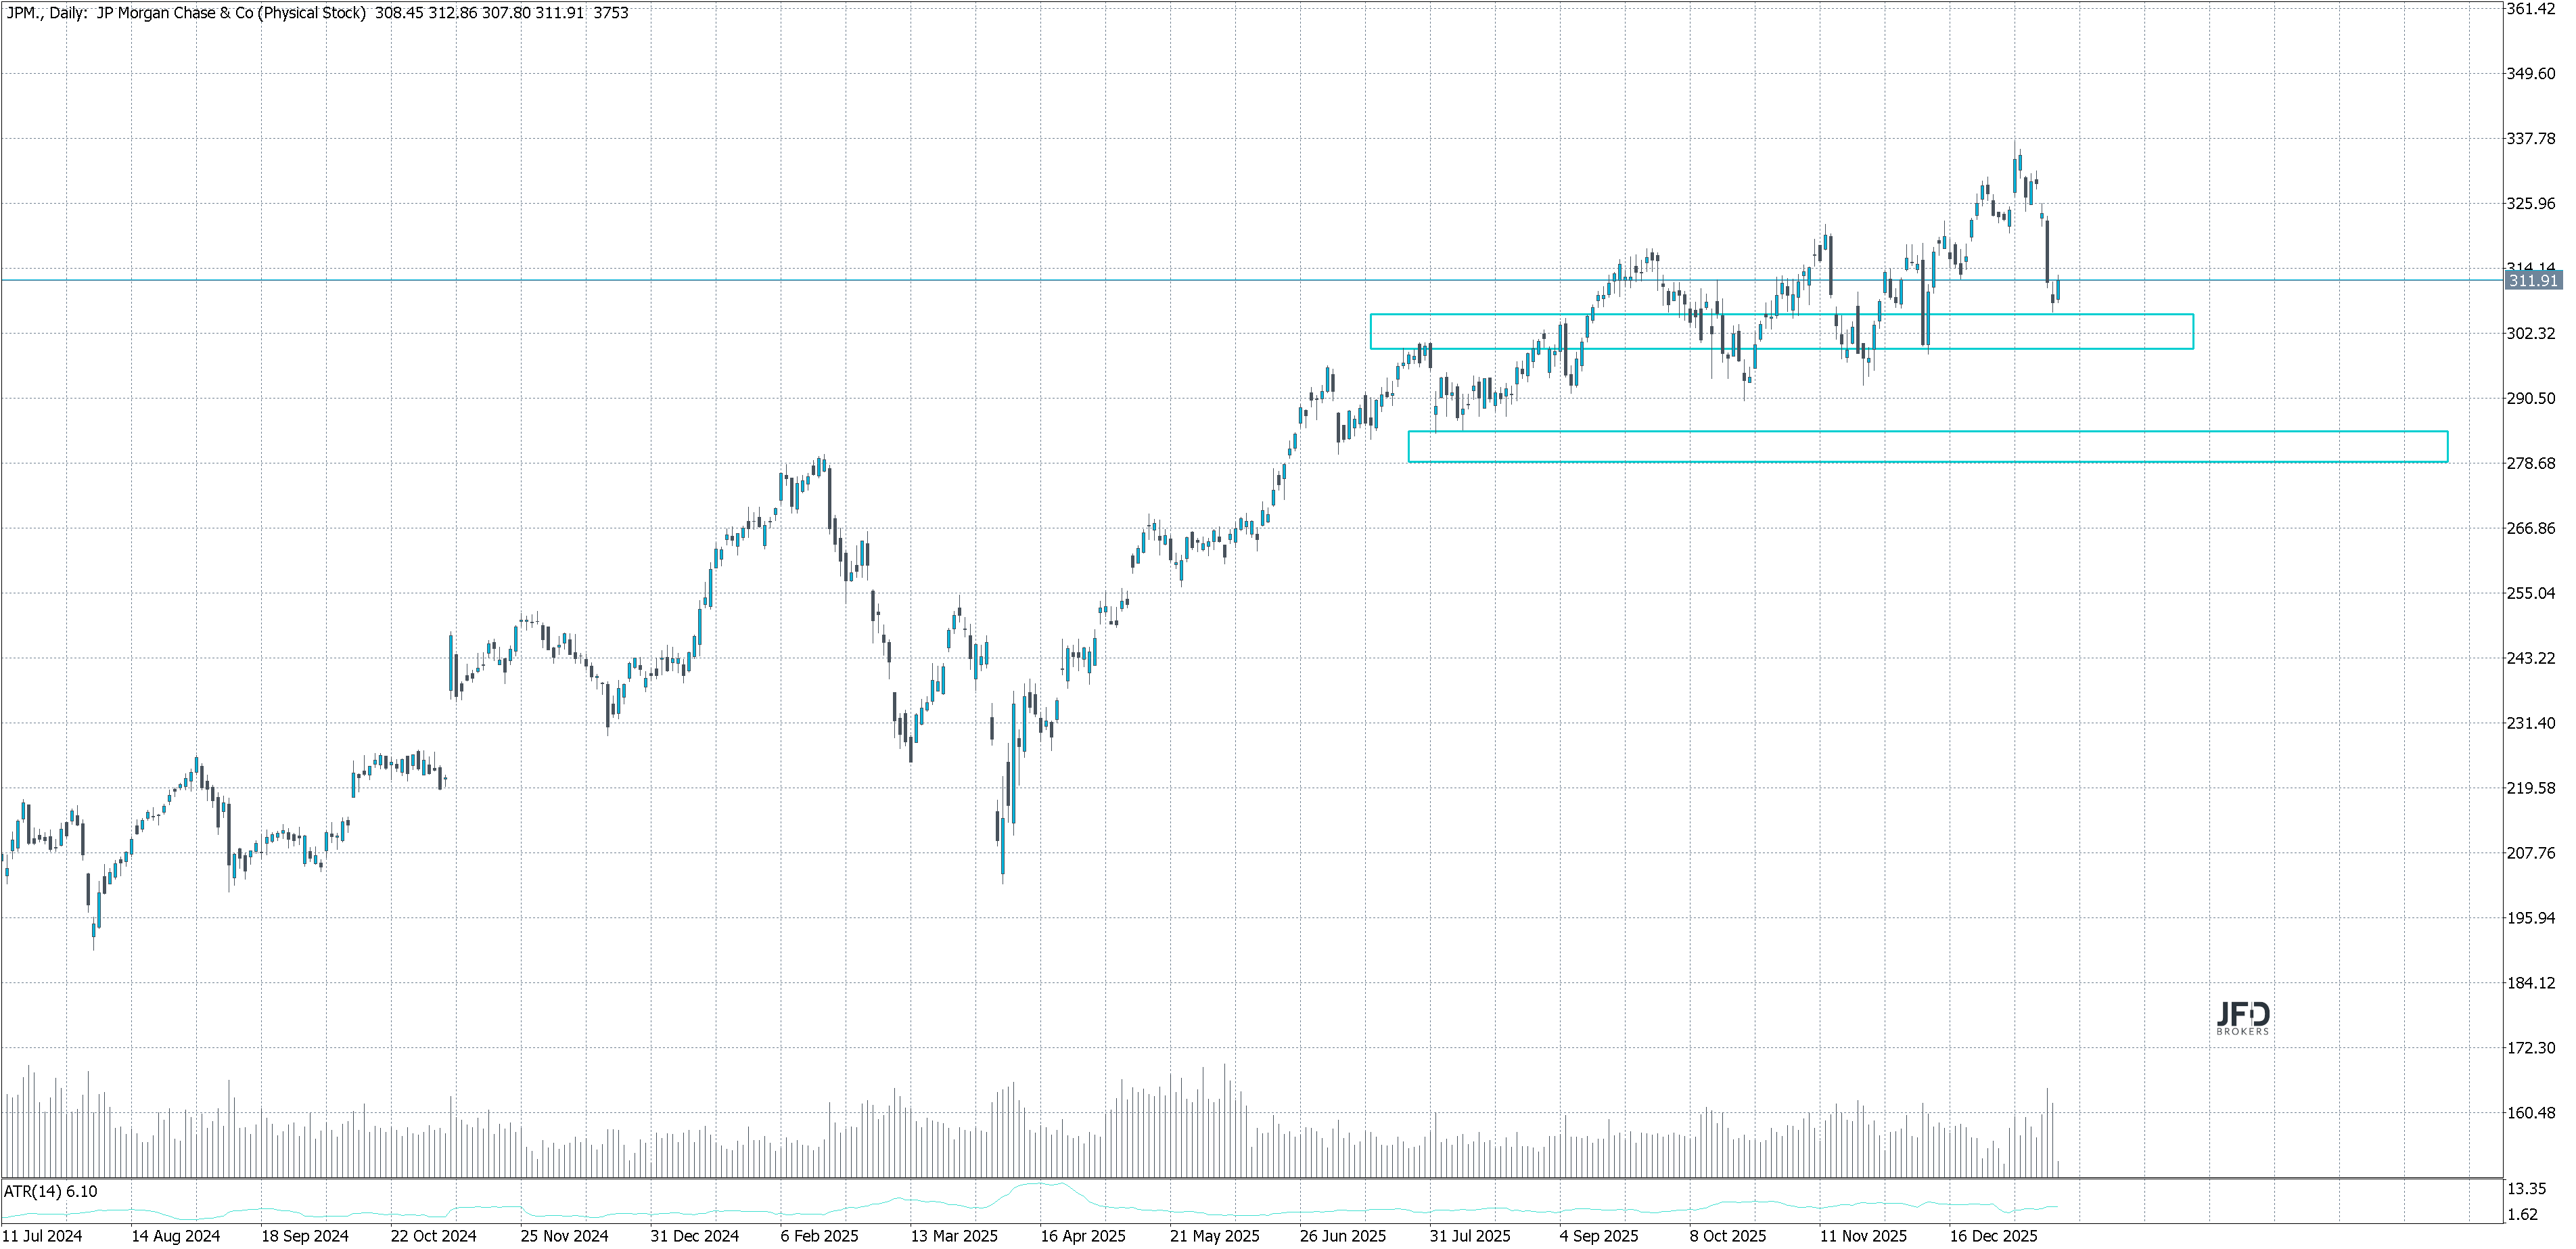Click the JFD Brokers logo
2576x1249 pixels.
(2243, 1018)
